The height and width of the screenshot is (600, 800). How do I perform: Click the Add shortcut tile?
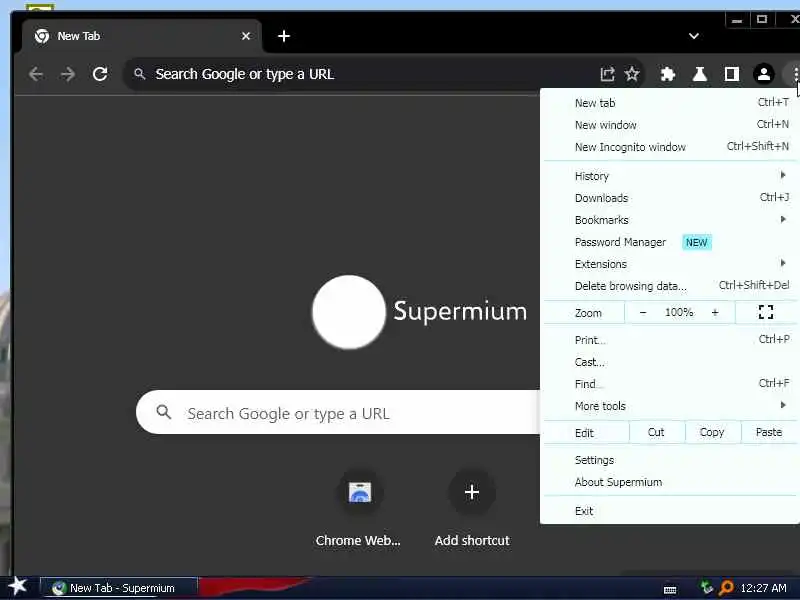472,510
